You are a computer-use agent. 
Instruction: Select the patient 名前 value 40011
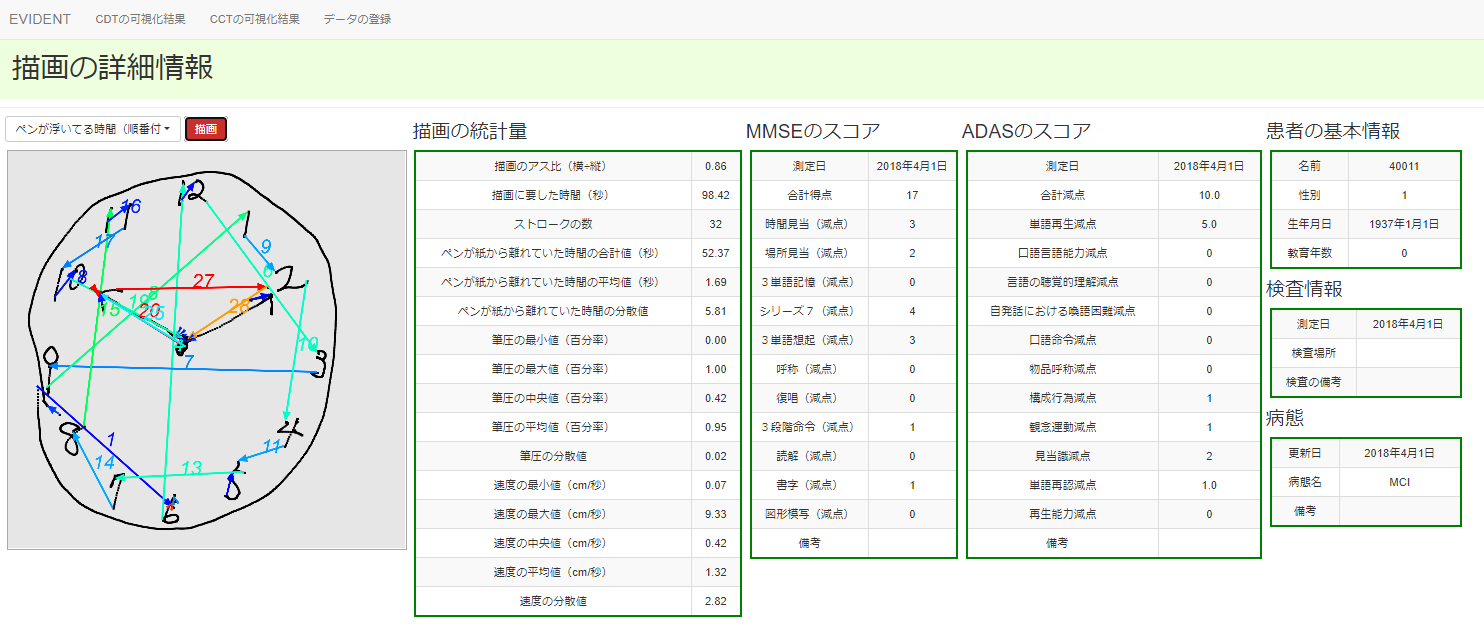coord(1404,166)
